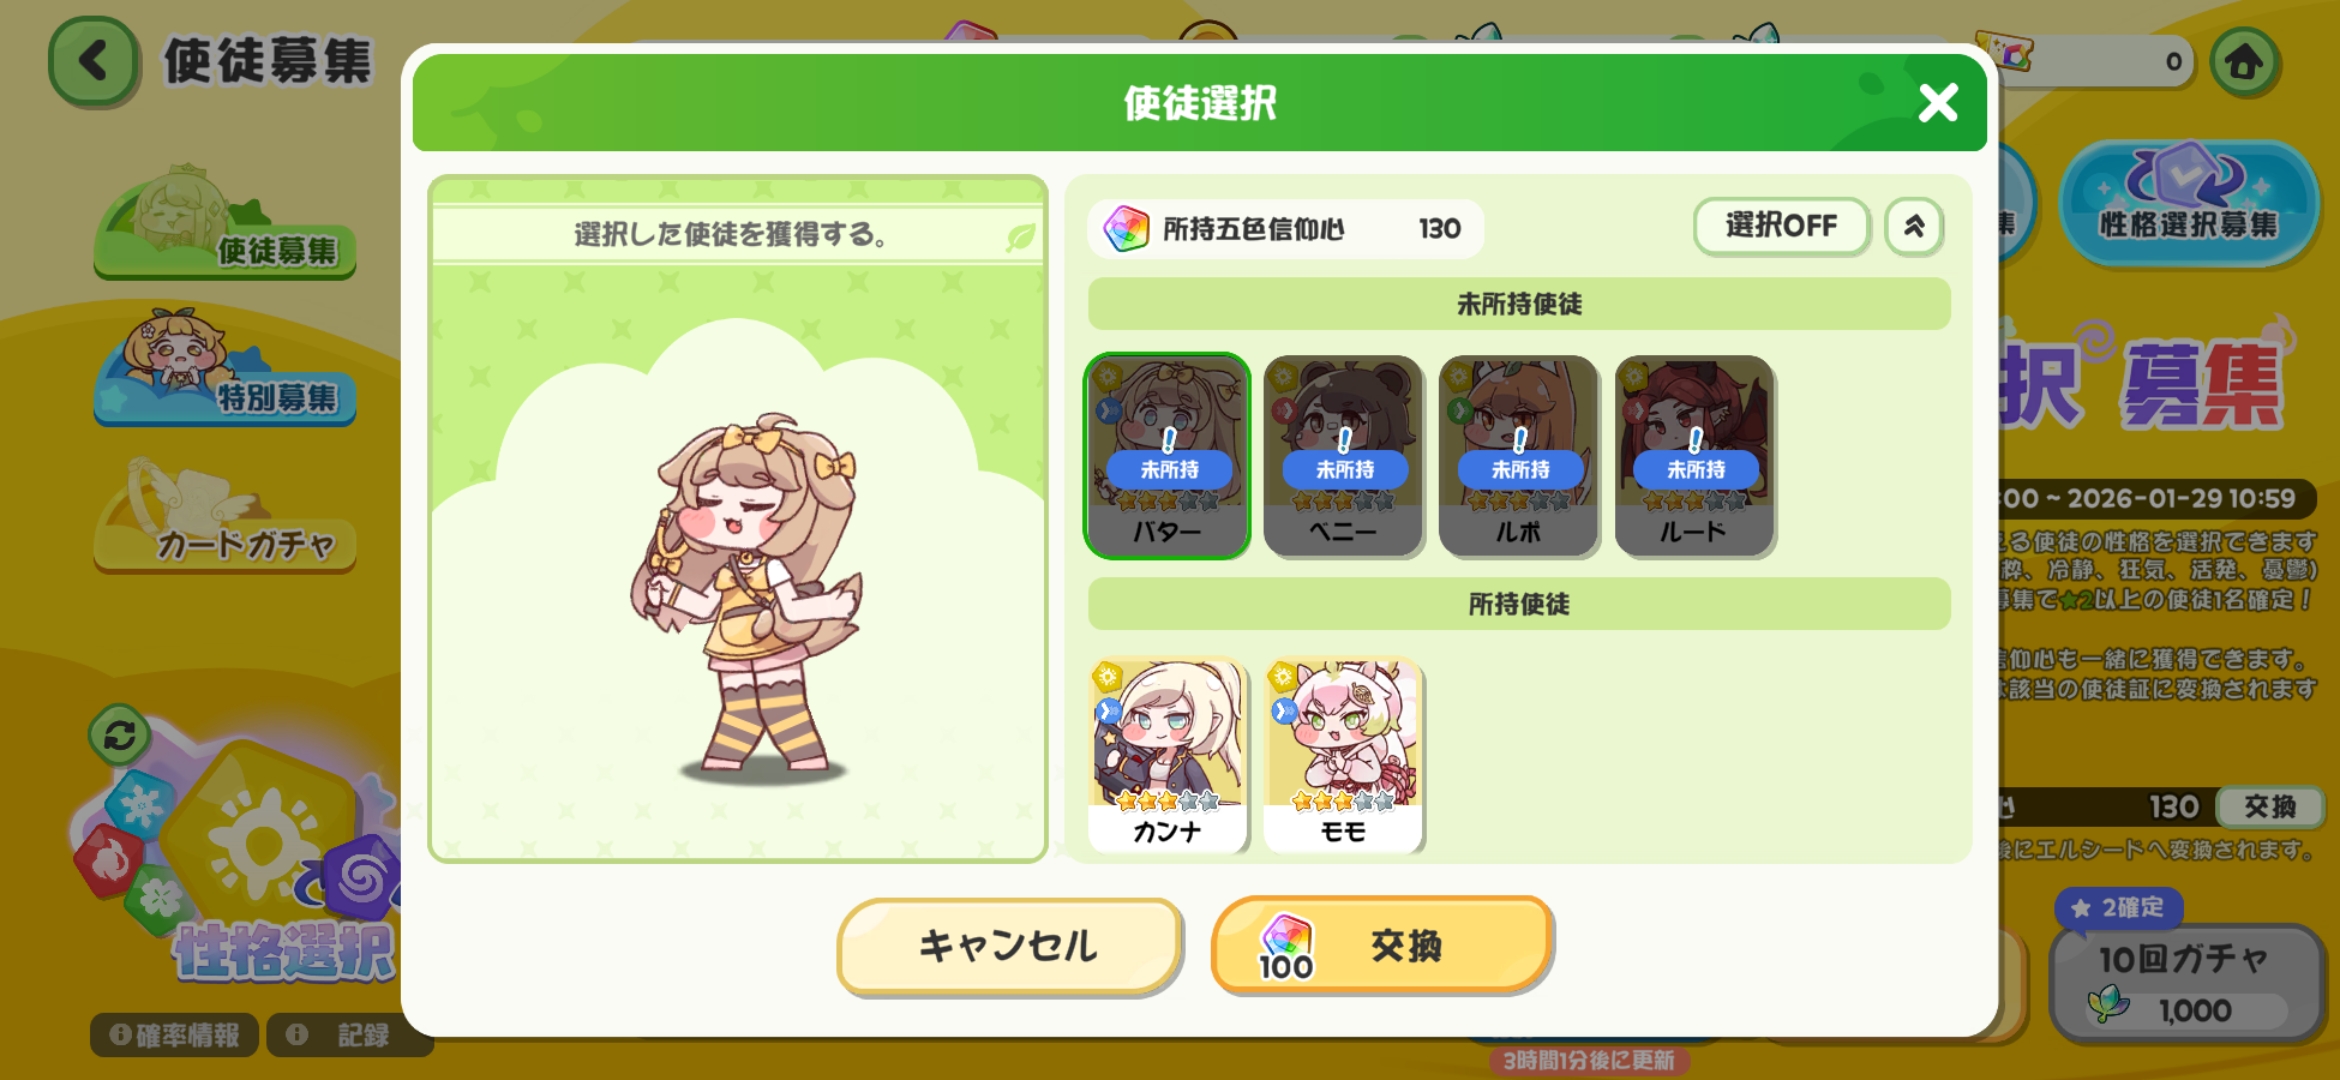
Task: Select unowned apostle ベニー
Action: coord(1343,455)
